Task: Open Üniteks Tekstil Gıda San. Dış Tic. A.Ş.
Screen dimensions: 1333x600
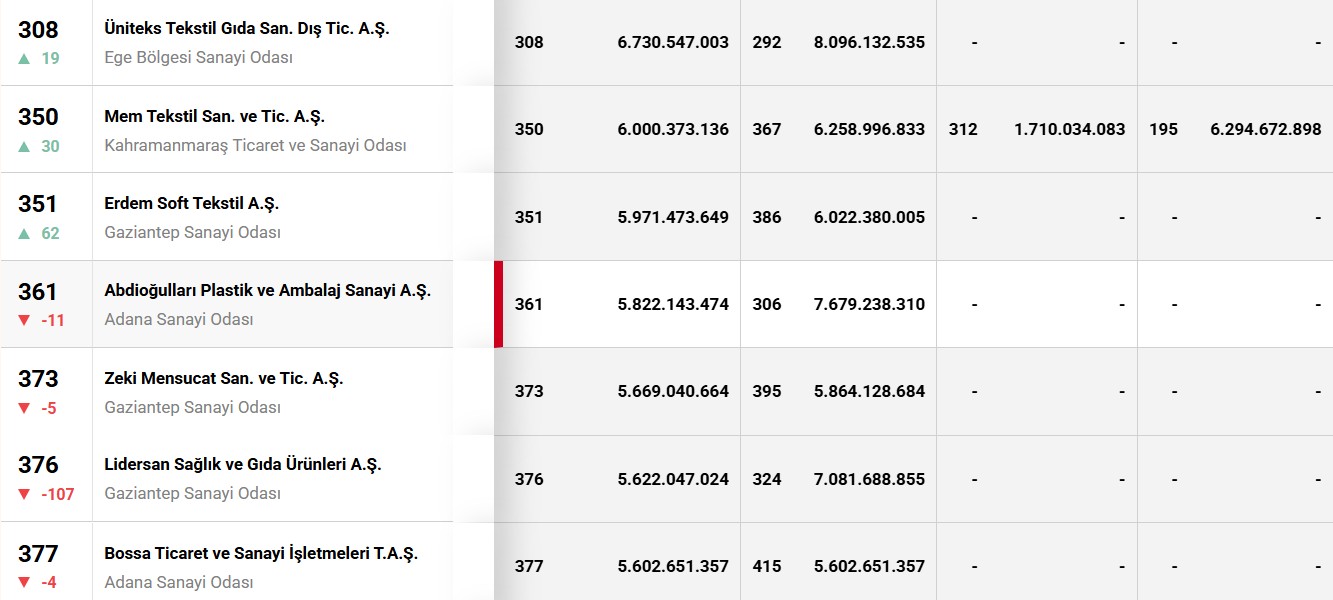Action: (246, 29)
